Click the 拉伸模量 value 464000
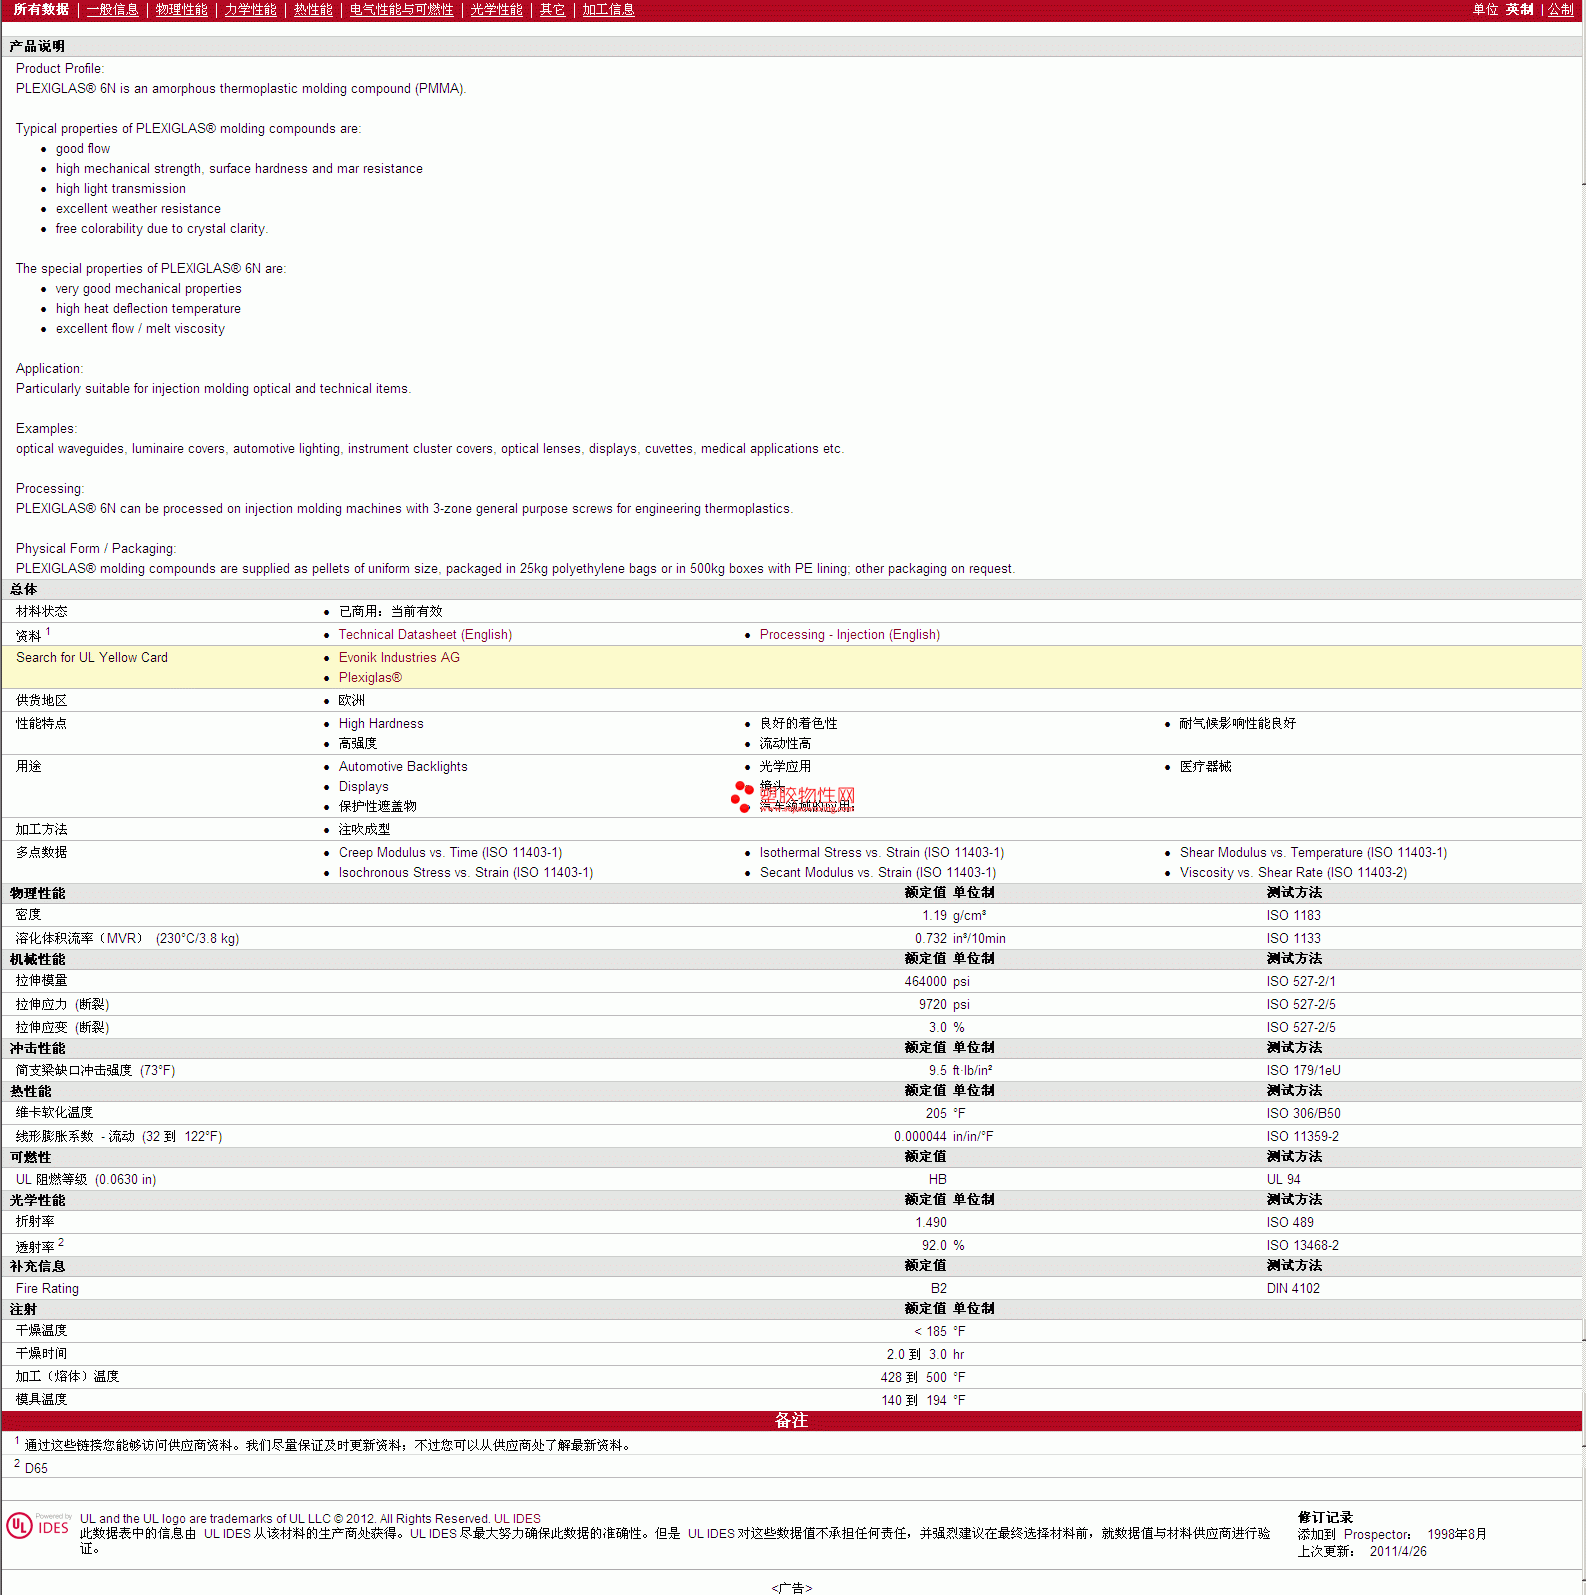Viewport: 1586px width, 1595px height. coord(925,981)
